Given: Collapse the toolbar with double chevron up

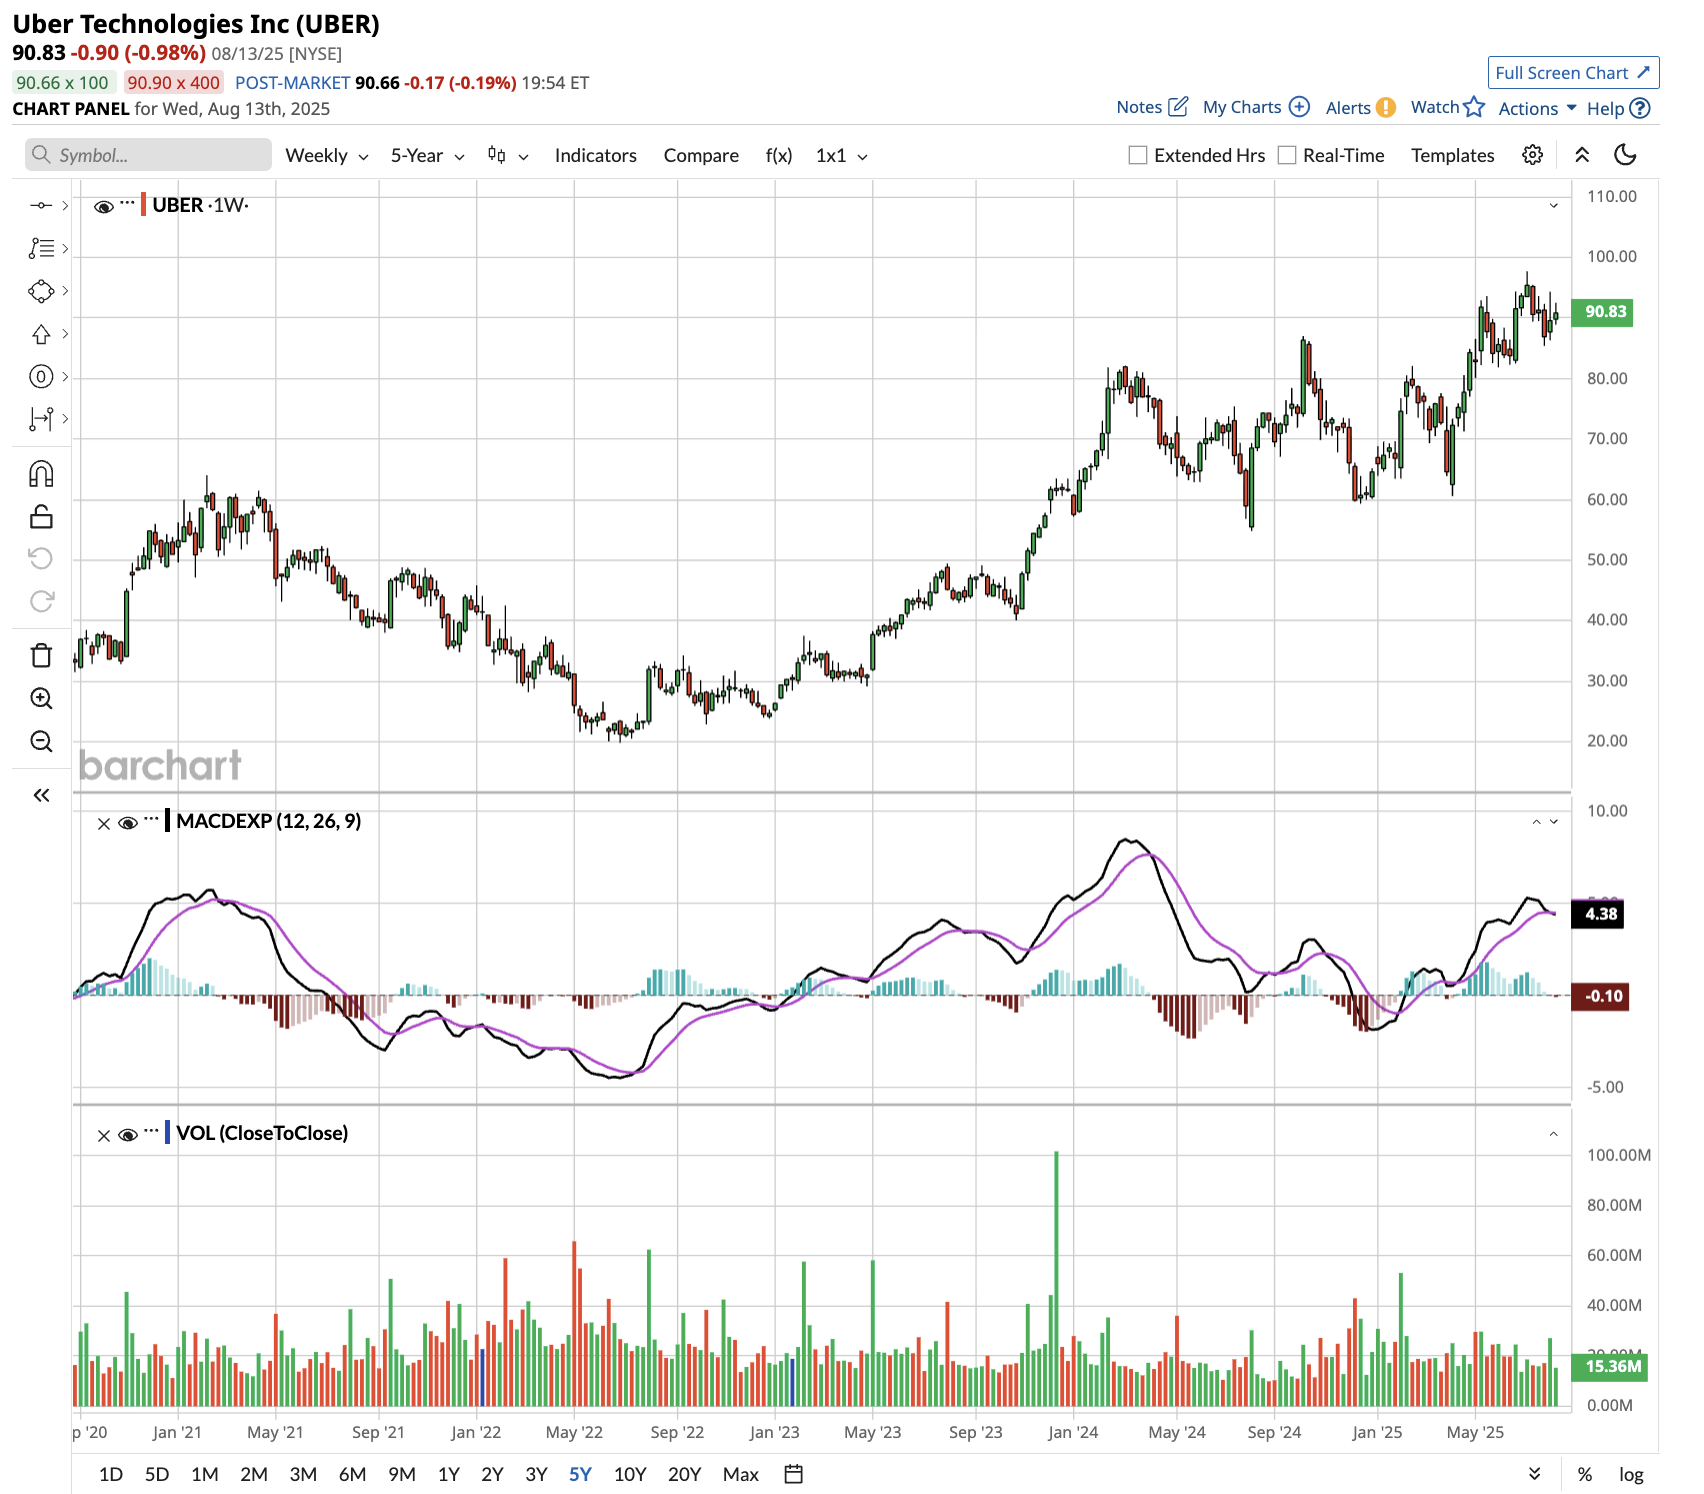Looking at the screenshot, I should [x=1582, y=155].
